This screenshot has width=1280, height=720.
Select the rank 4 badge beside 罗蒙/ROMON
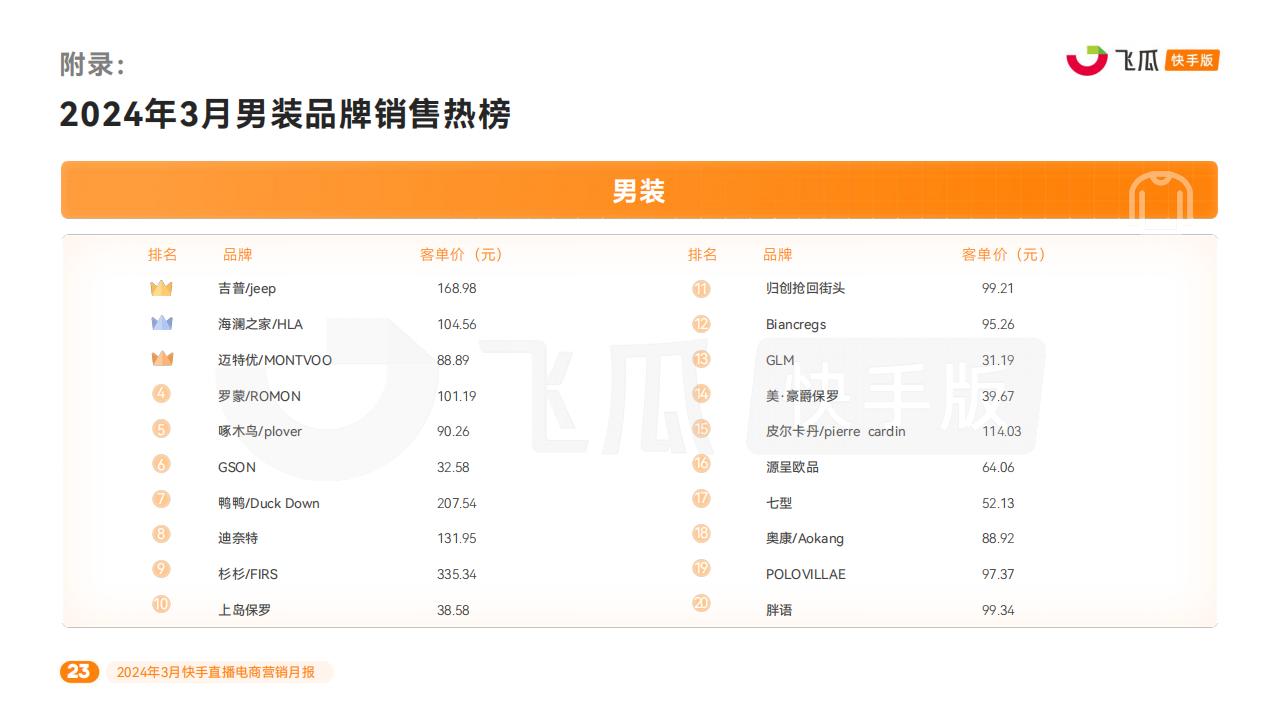point(161,394)
